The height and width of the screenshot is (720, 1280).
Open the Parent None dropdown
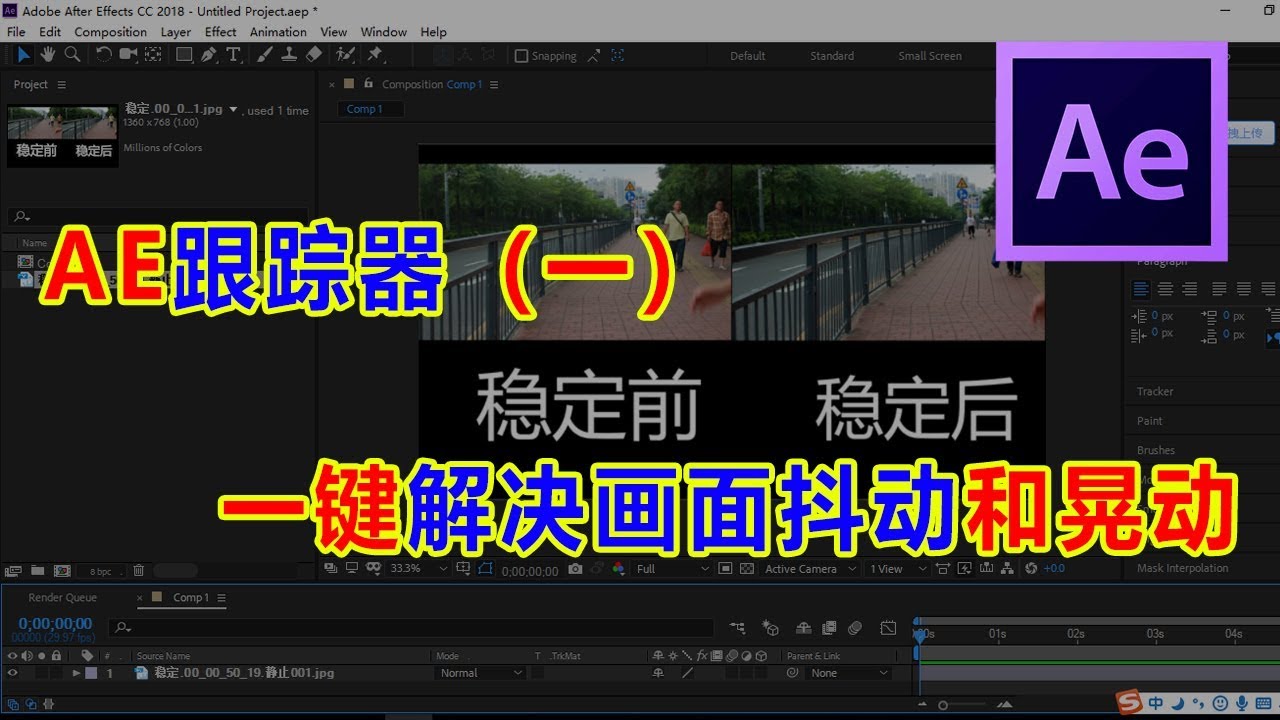point(848,673)
